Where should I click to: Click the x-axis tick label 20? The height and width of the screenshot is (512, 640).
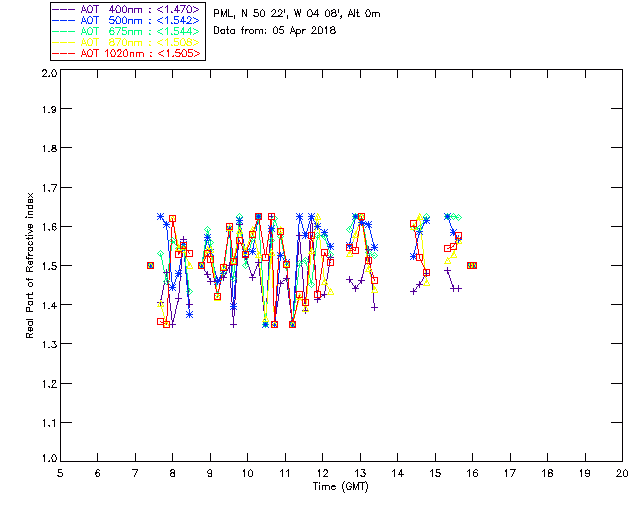click(622, 473)
